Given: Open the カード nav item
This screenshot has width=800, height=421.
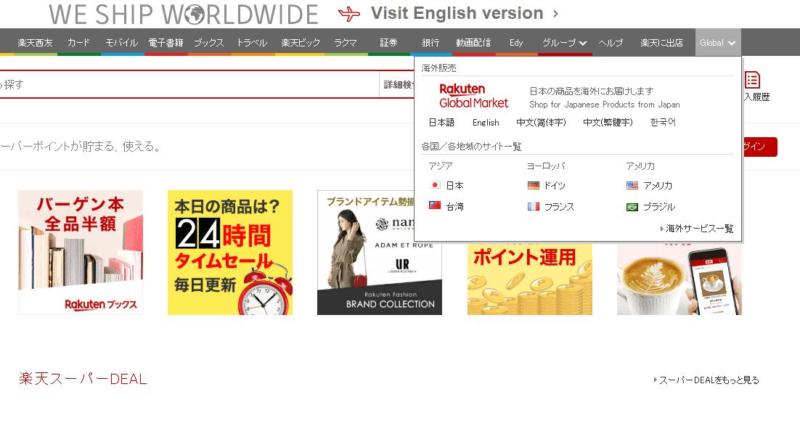Looking at the screenshot, I should tap(79, 43).
